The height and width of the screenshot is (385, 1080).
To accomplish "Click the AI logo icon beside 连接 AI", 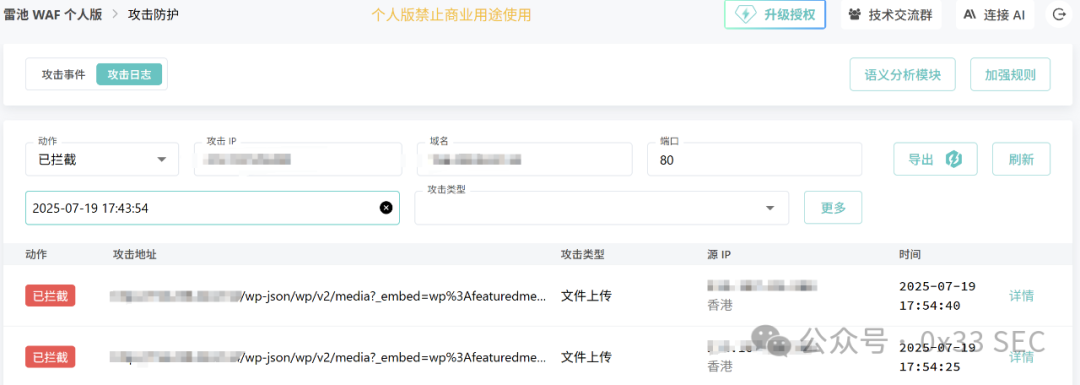I will click(970, 14).
